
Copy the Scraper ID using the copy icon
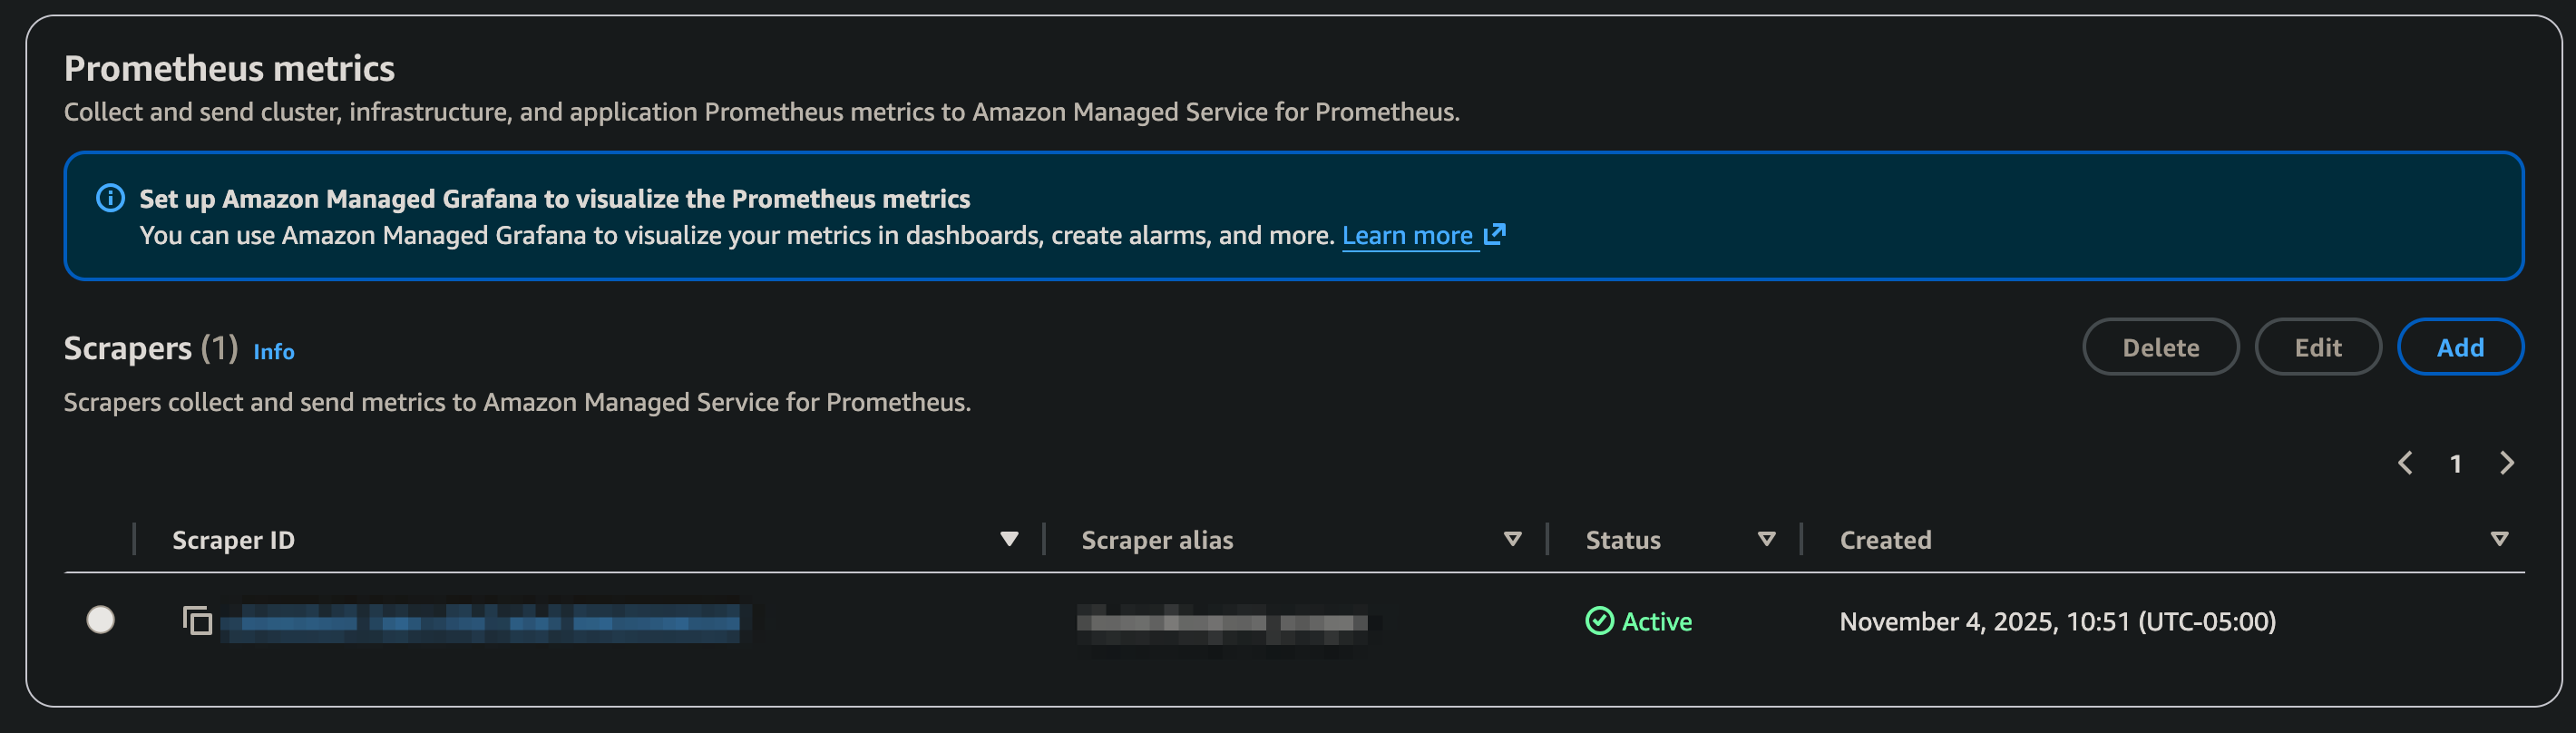coord(197,621)
